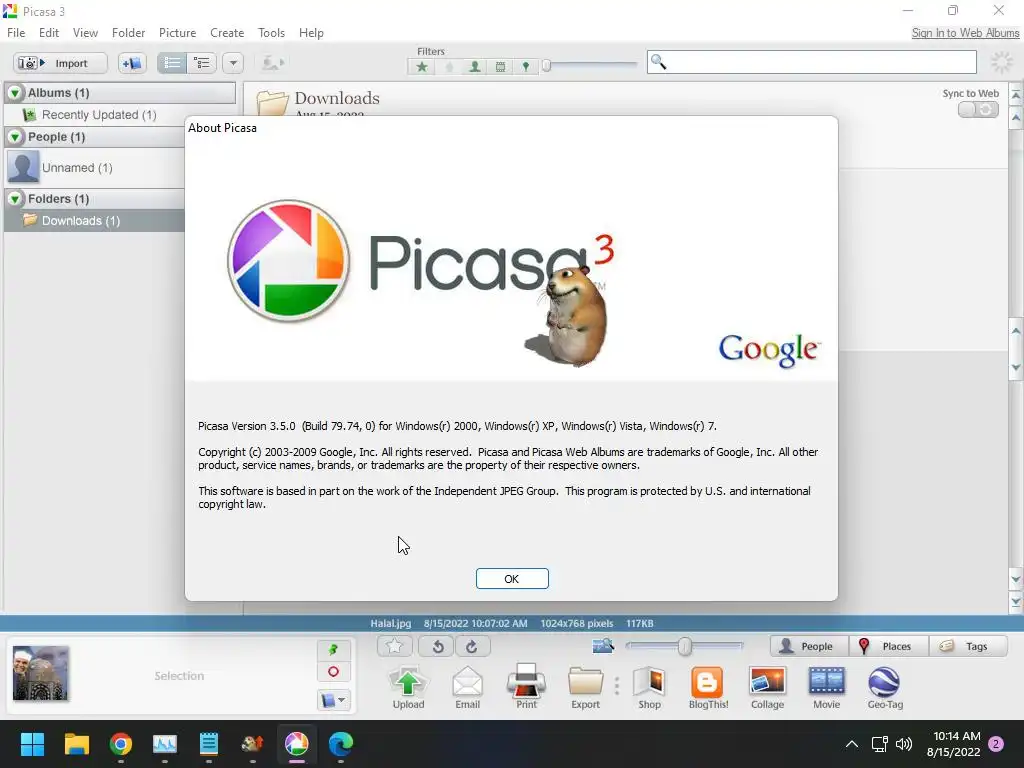Screen dimensions: 1024x768
Task: Click the BlogThis! icon
Action: pos(708,688)
